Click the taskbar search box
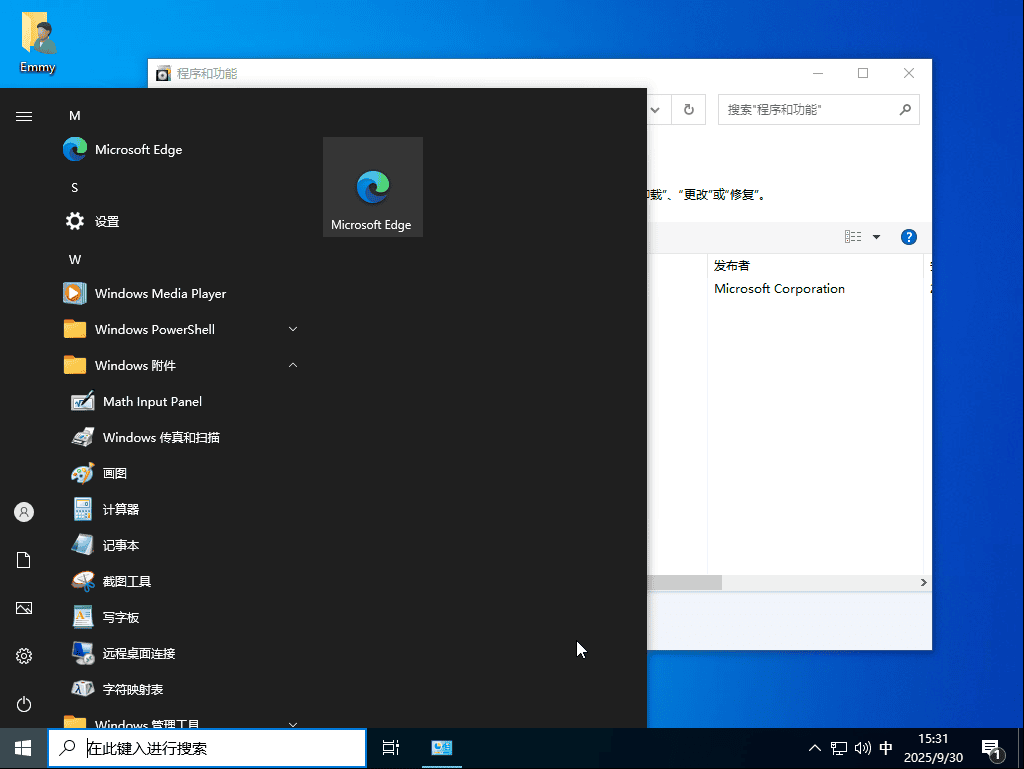 220,748
